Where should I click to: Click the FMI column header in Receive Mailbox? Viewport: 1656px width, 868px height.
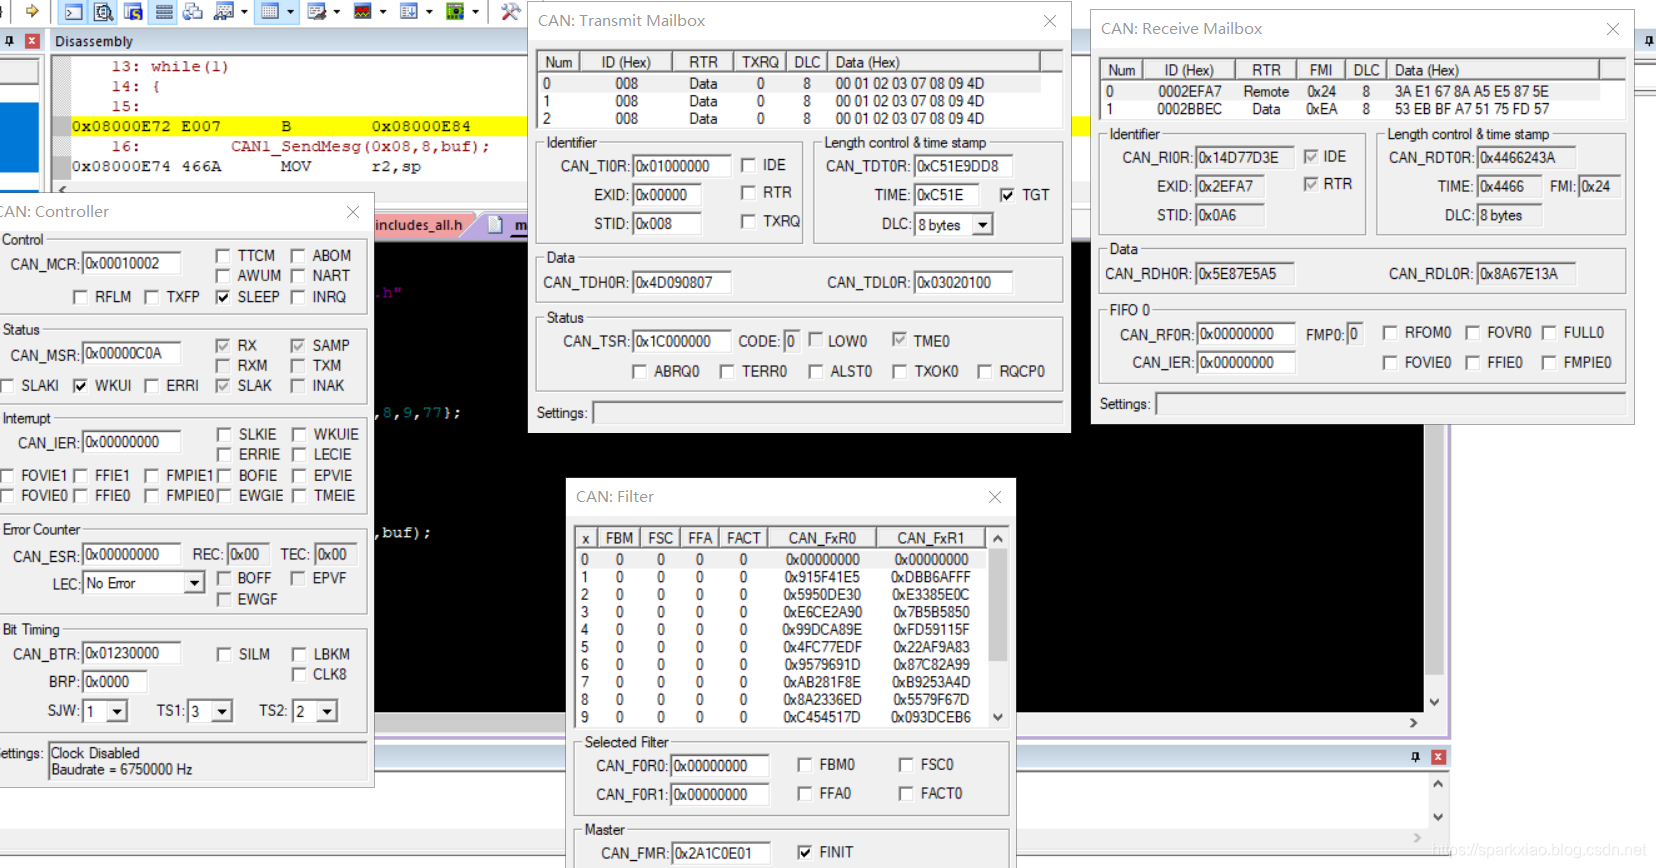(x=1321, y=70)
